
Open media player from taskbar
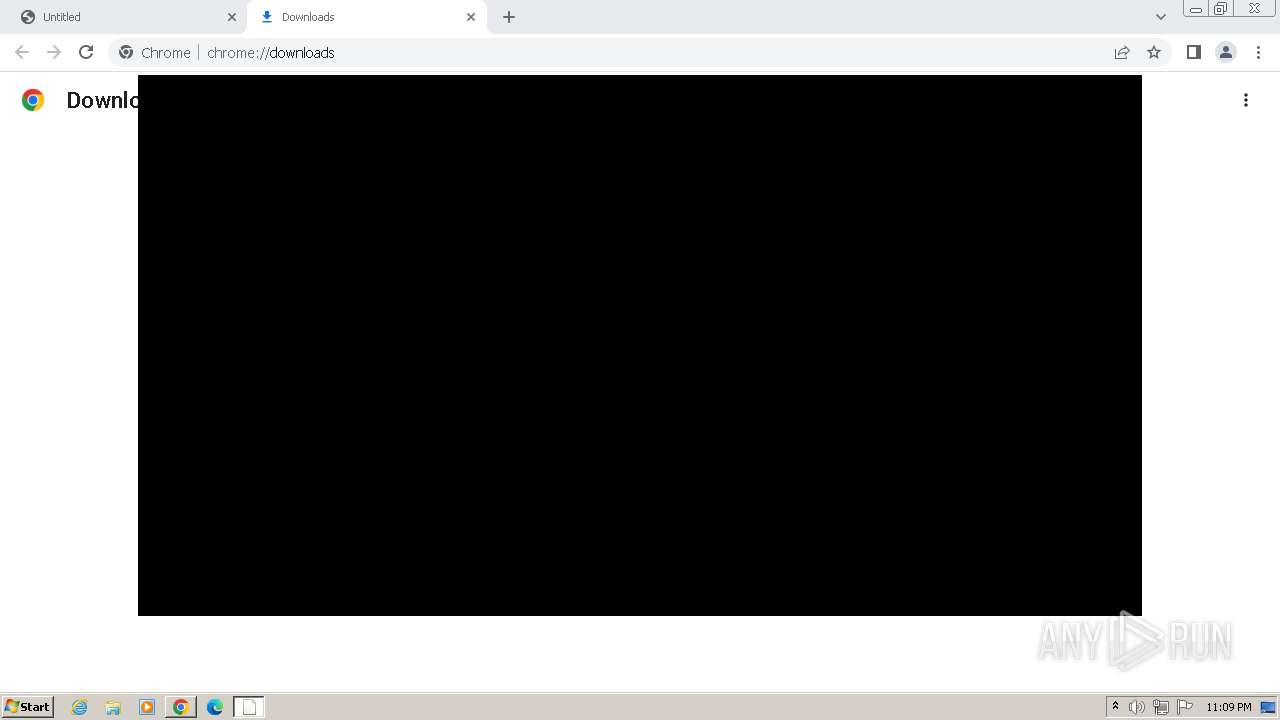coord(147,707)
